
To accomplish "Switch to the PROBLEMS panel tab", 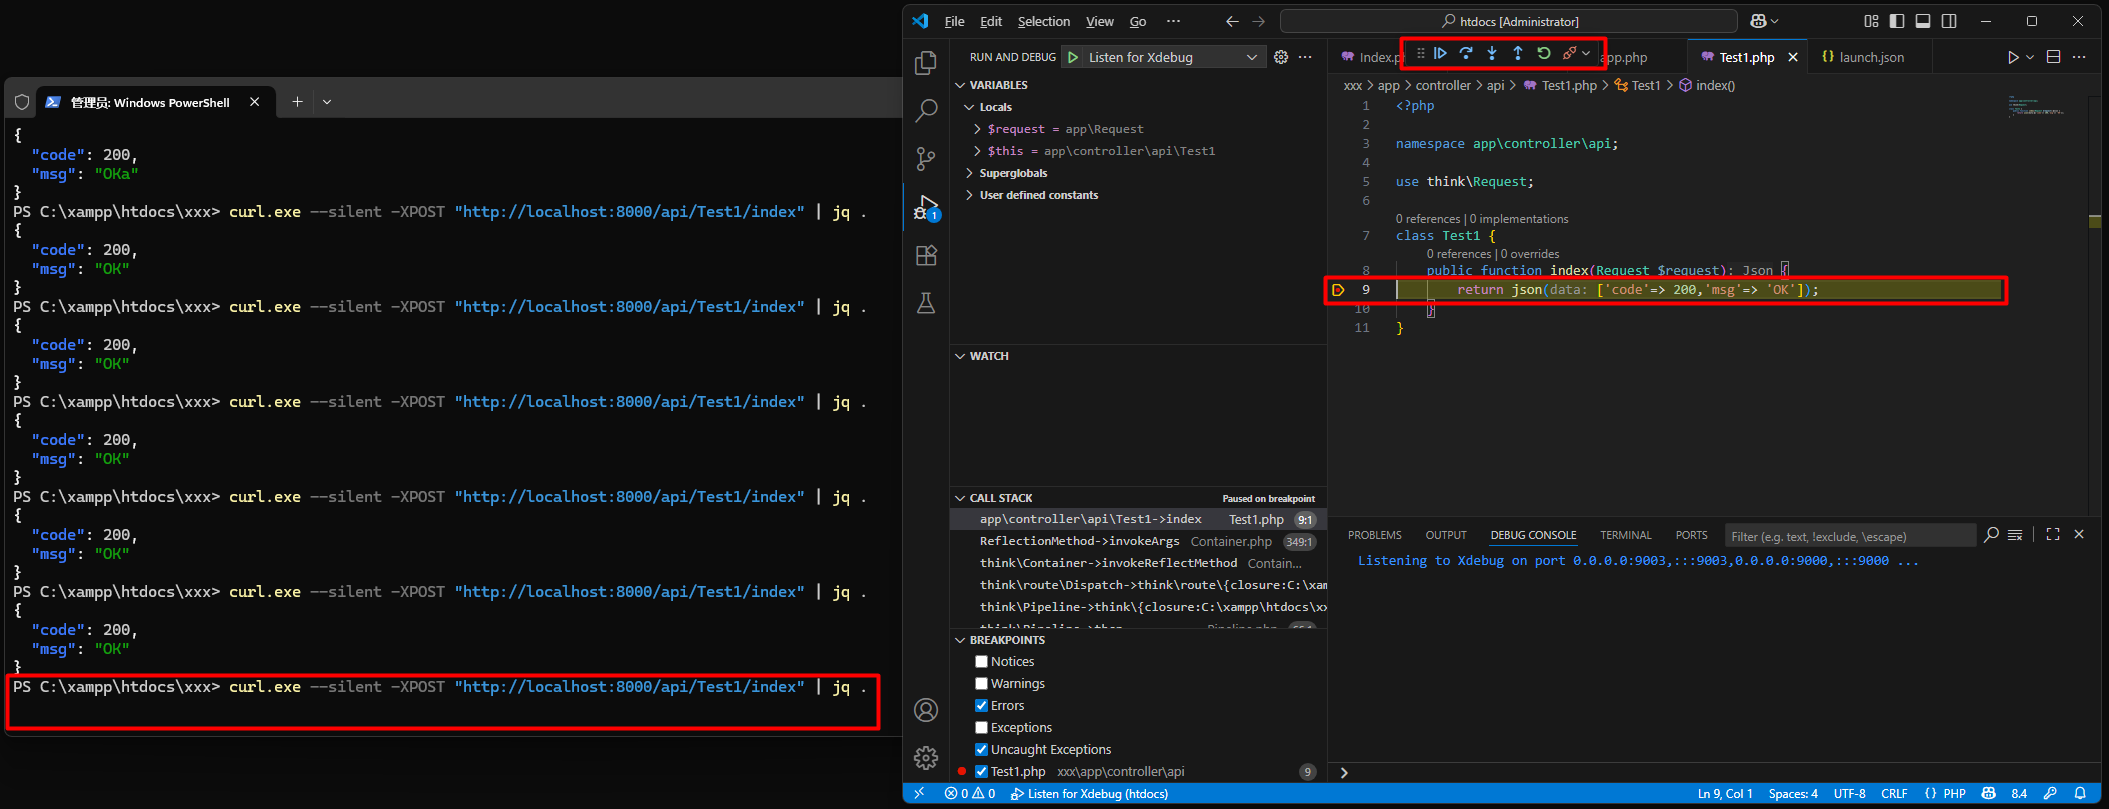I will point(1375,535).
